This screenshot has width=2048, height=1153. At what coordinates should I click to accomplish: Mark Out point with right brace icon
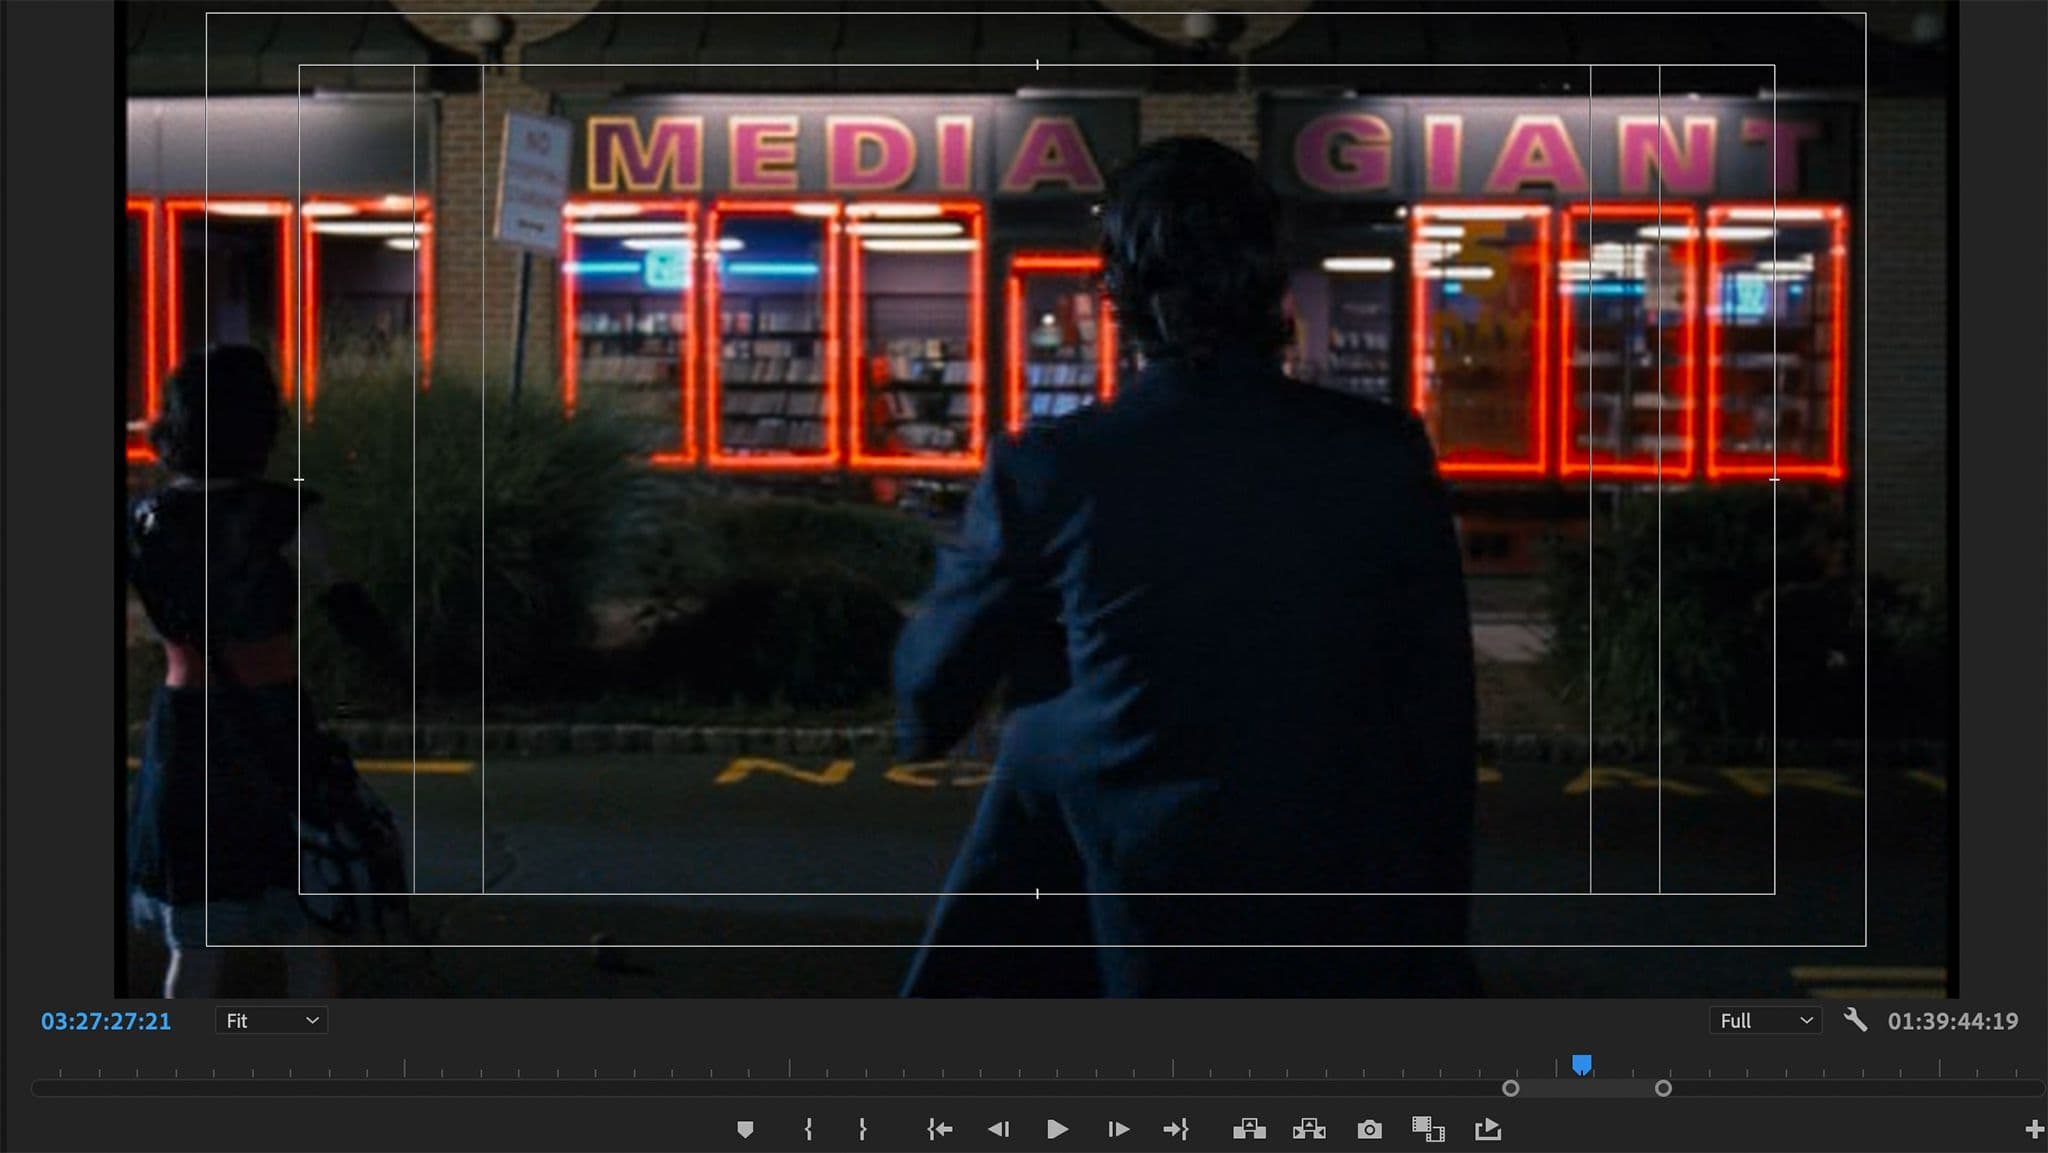[862, 1129]
